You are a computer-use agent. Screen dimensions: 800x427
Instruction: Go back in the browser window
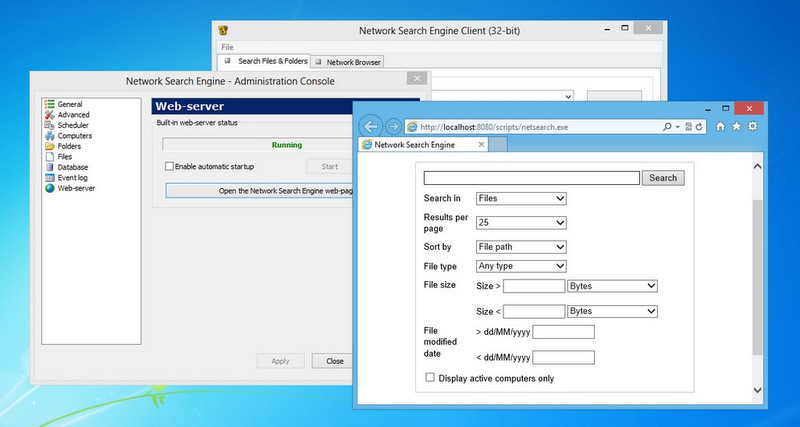371,127
